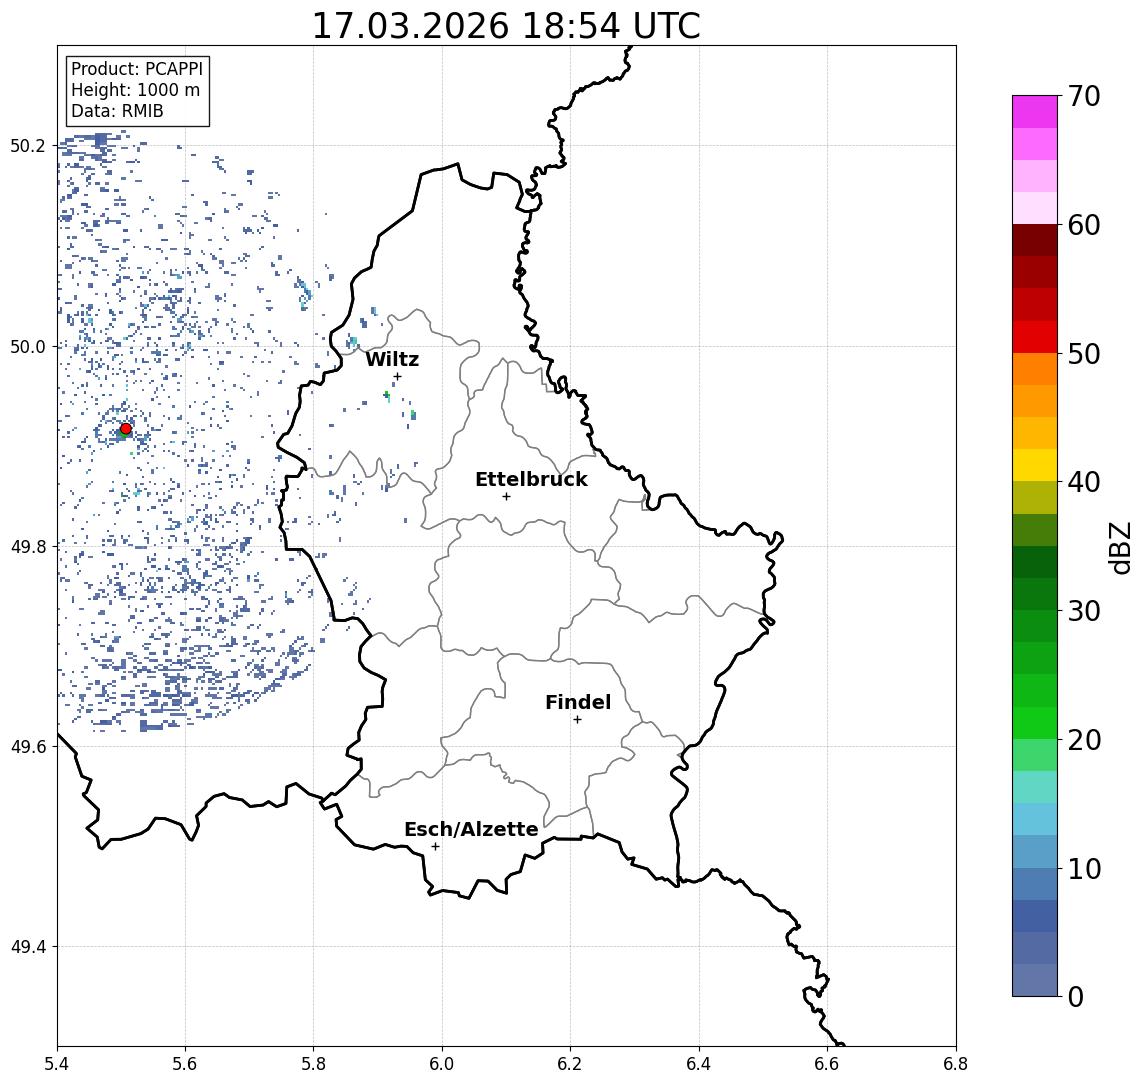Click the longitude label 5.8
This screenshot has width=1145, height=1084.
313,1064
